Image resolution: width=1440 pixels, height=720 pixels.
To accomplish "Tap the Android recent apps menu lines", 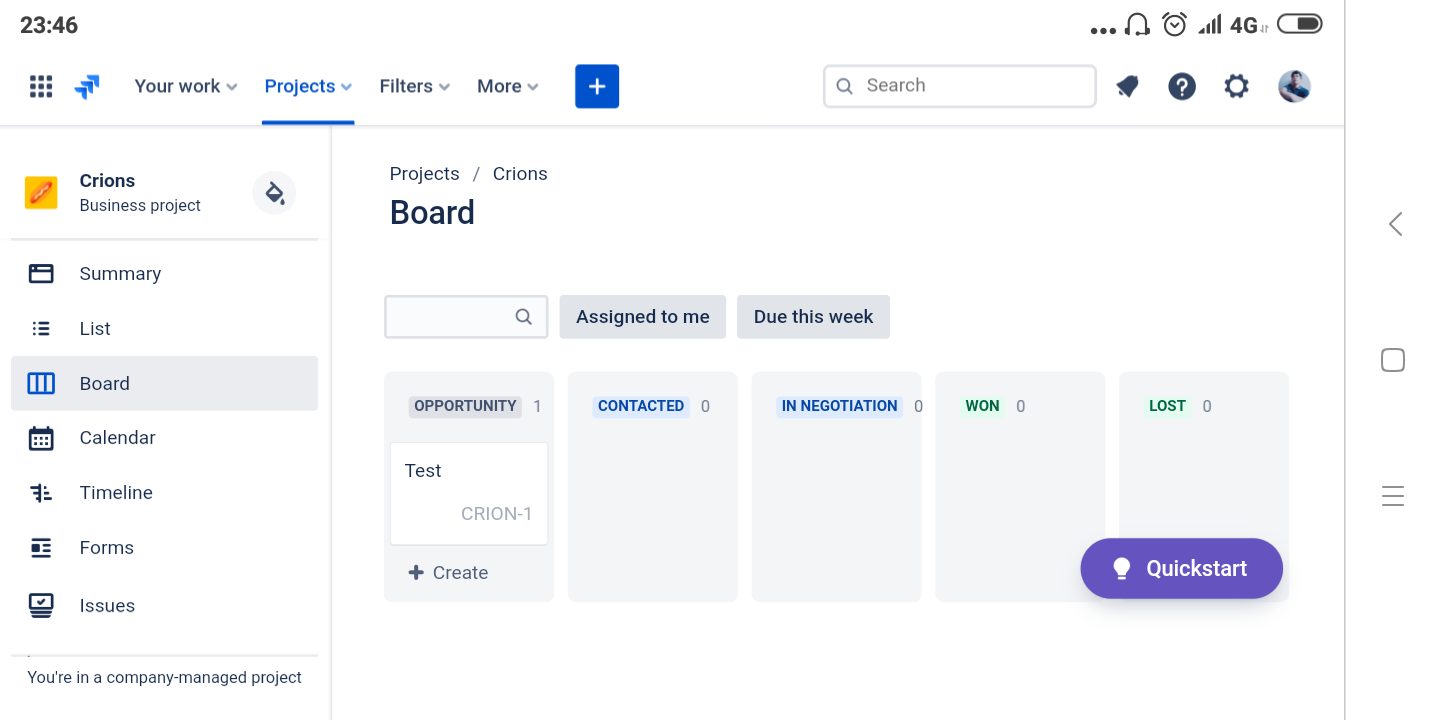I will point(1393,496).
